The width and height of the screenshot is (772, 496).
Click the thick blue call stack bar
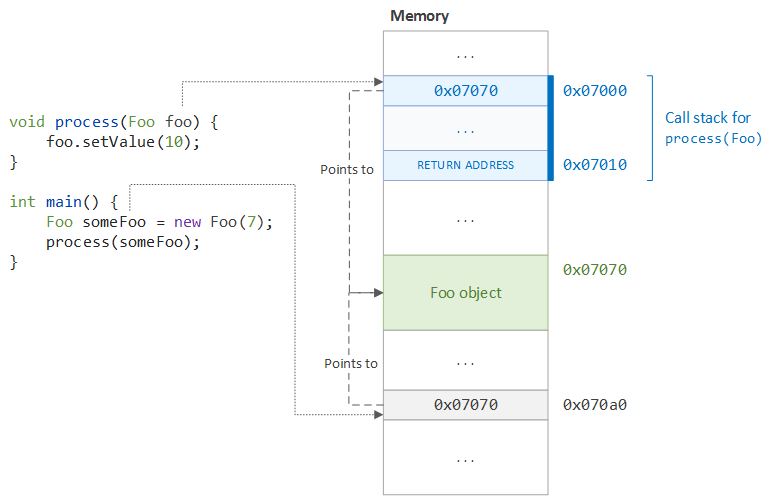[551, 128]
